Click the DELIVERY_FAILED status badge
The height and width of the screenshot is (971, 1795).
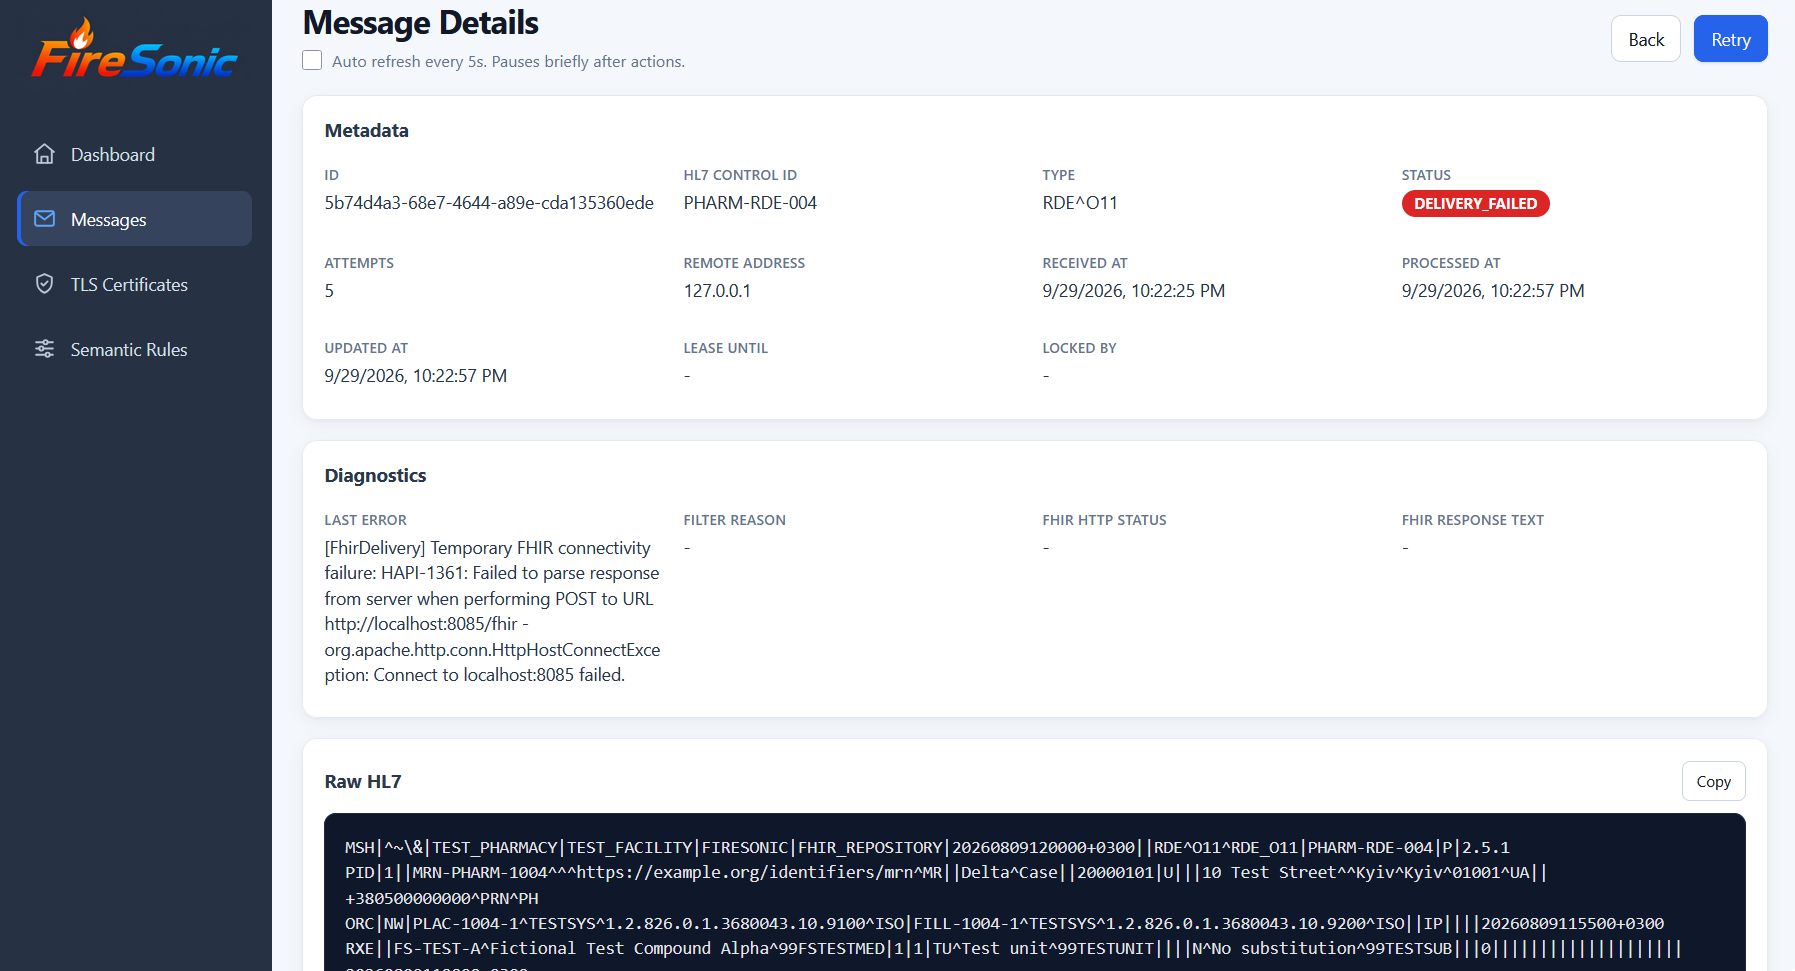click(x=1475, y=203)
